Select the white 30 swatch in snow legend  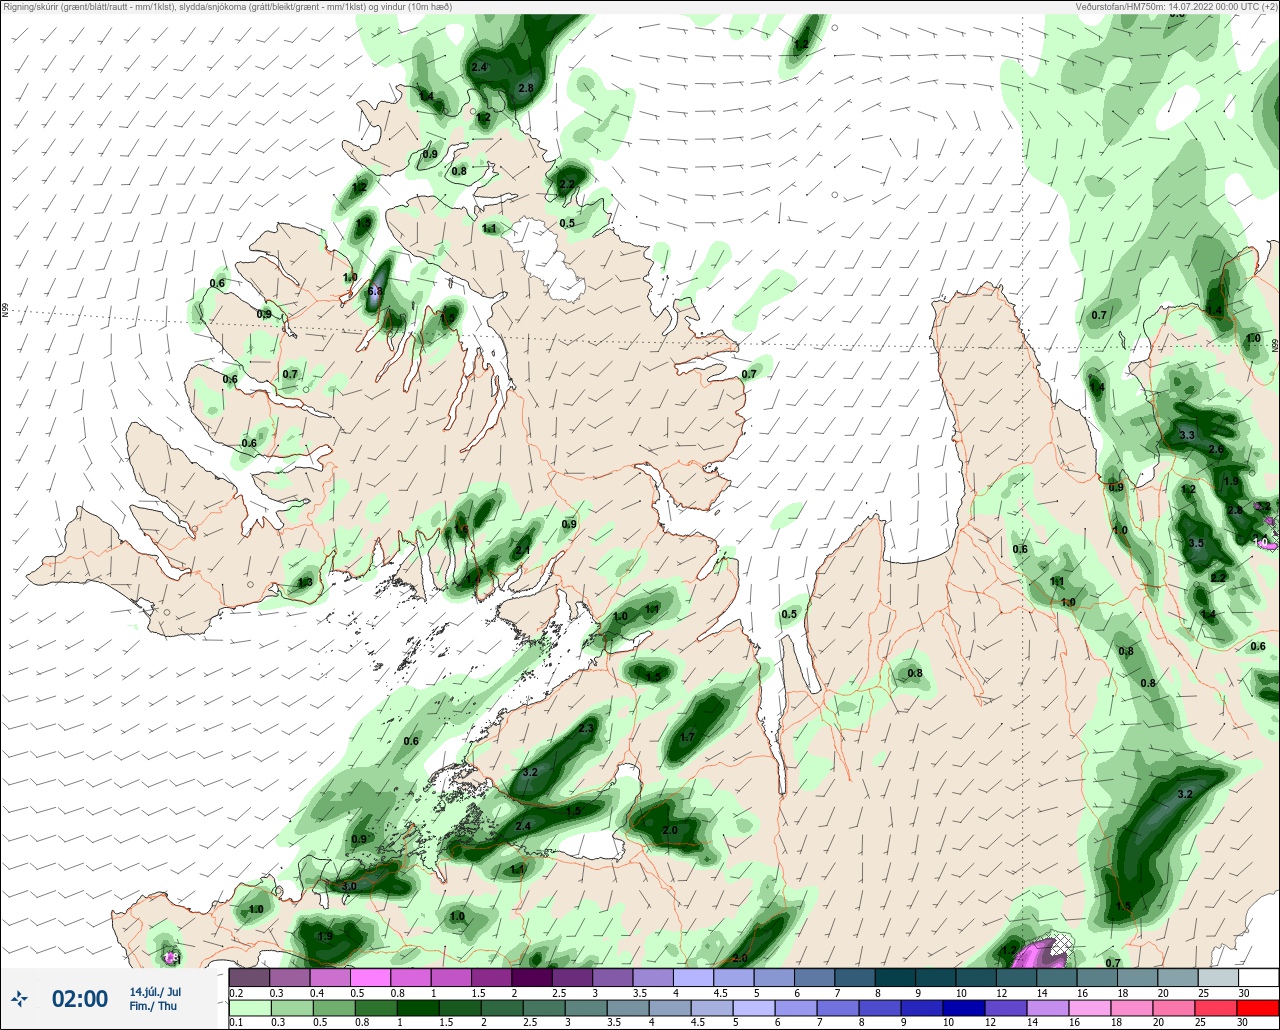1258,977
